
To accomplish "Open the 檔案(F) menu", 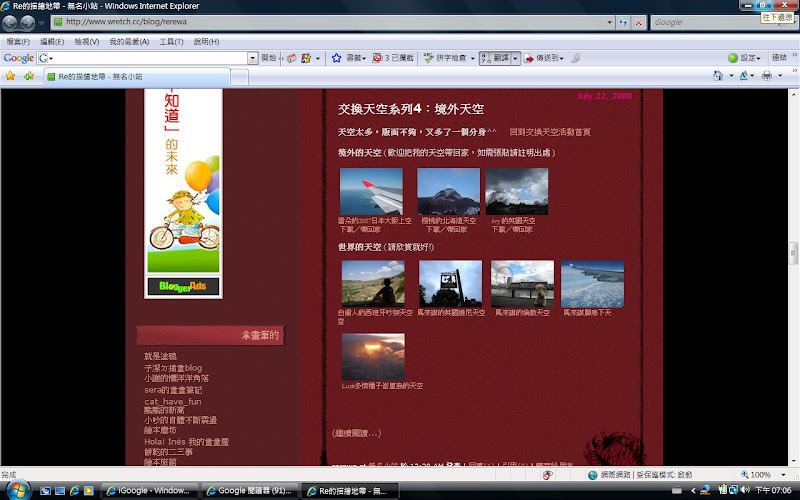I will (18, 42).
